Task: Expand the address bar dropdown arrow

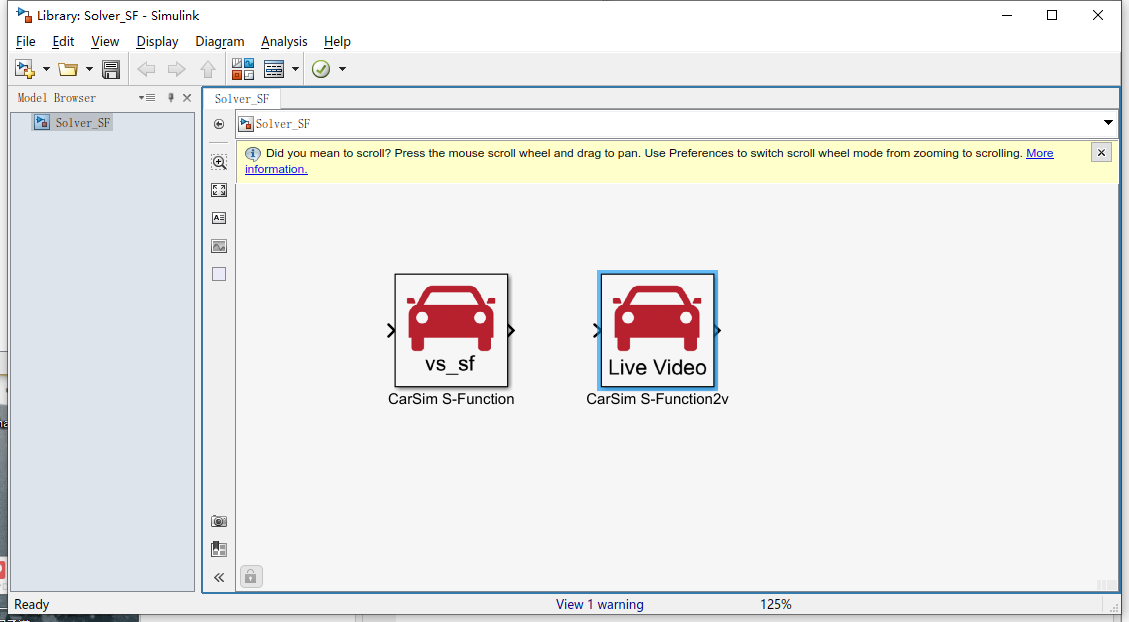Action: coord(1108,123)
